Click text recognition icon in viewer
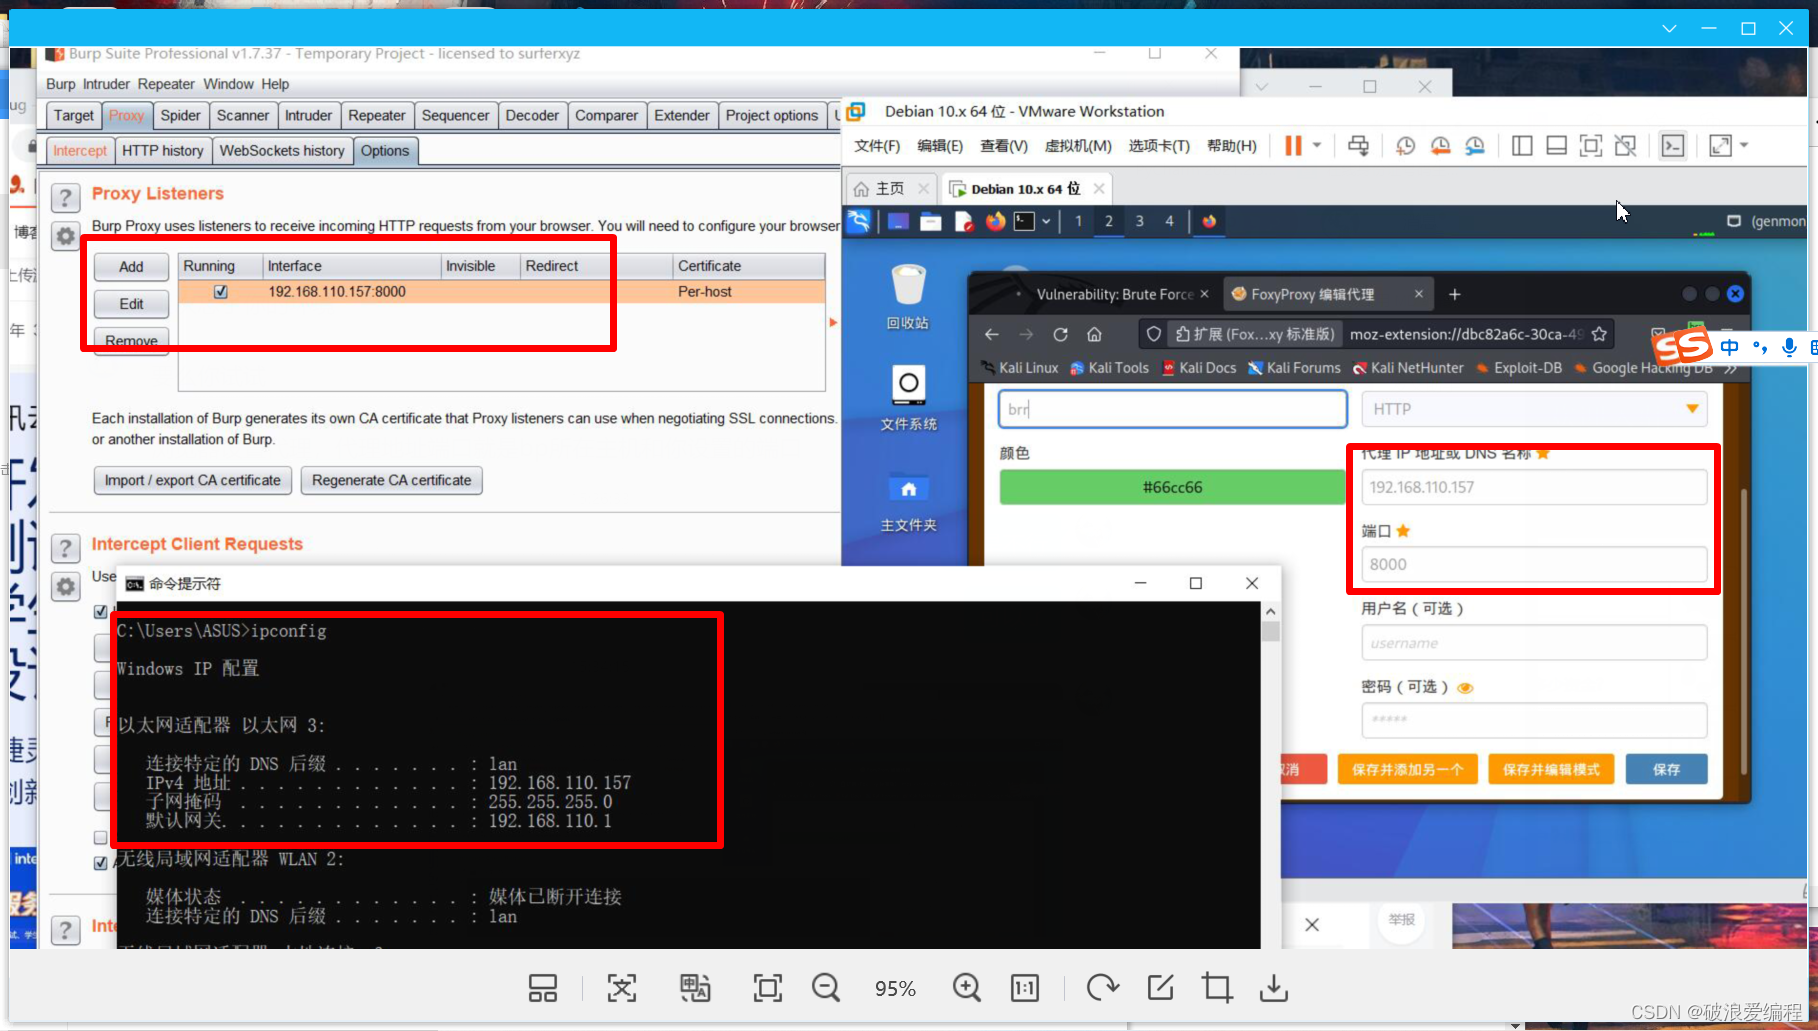The width and height of the screenshot is (1818, 1031). (x=621, y=988)
